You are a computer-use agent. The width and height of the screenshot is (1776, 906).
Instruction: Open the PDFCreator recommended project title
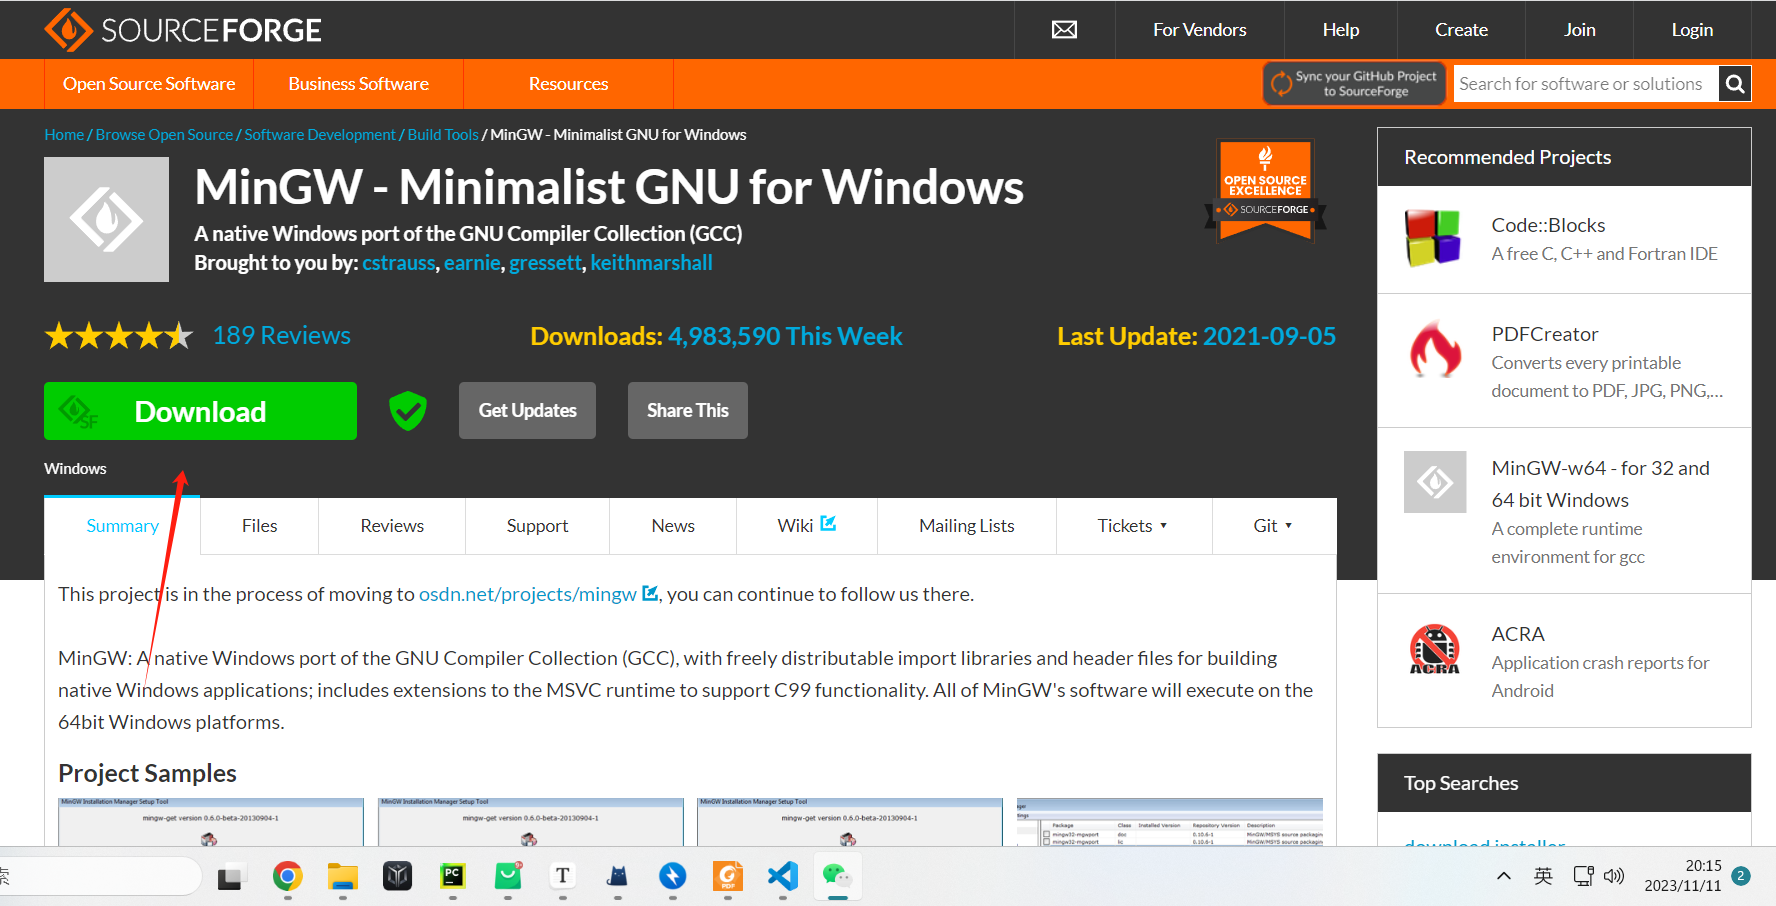coord(1545,335)
